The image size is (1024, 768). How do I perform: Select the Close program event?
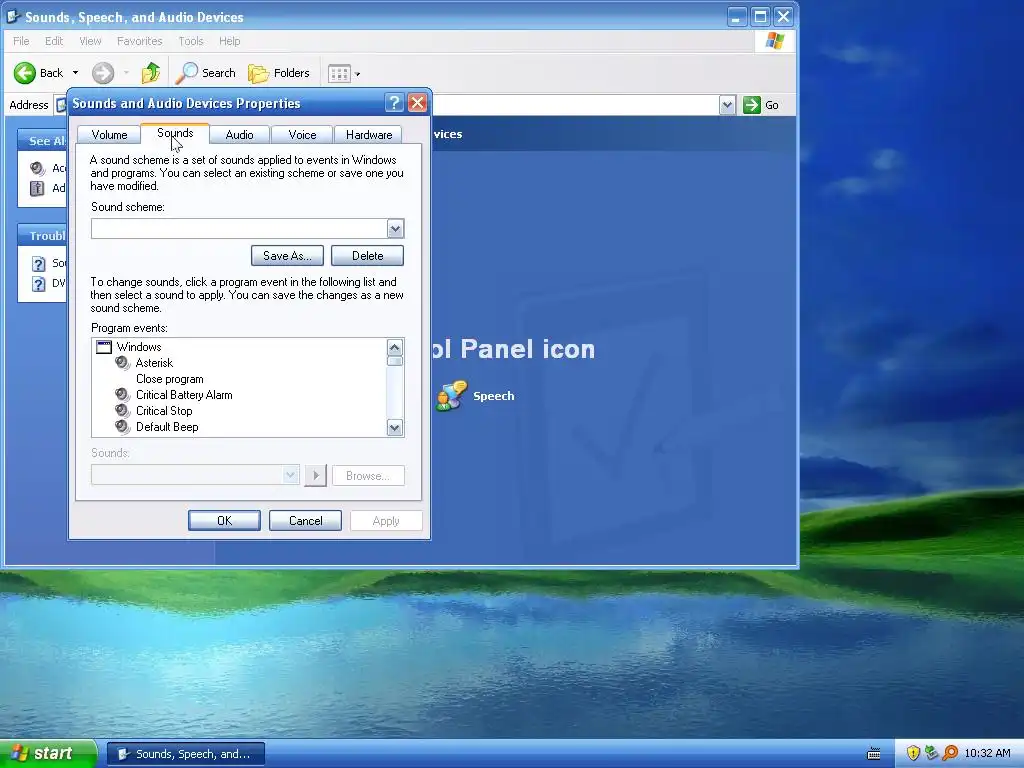coord(170,379)
